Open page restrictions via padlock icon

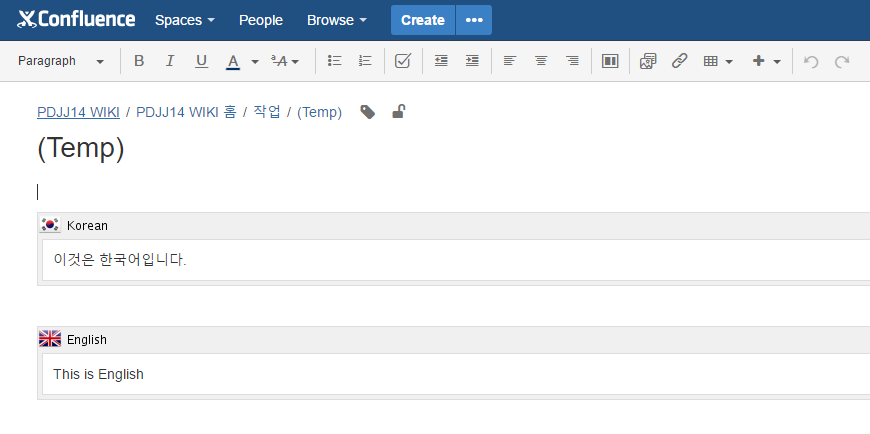pos(398,112)
